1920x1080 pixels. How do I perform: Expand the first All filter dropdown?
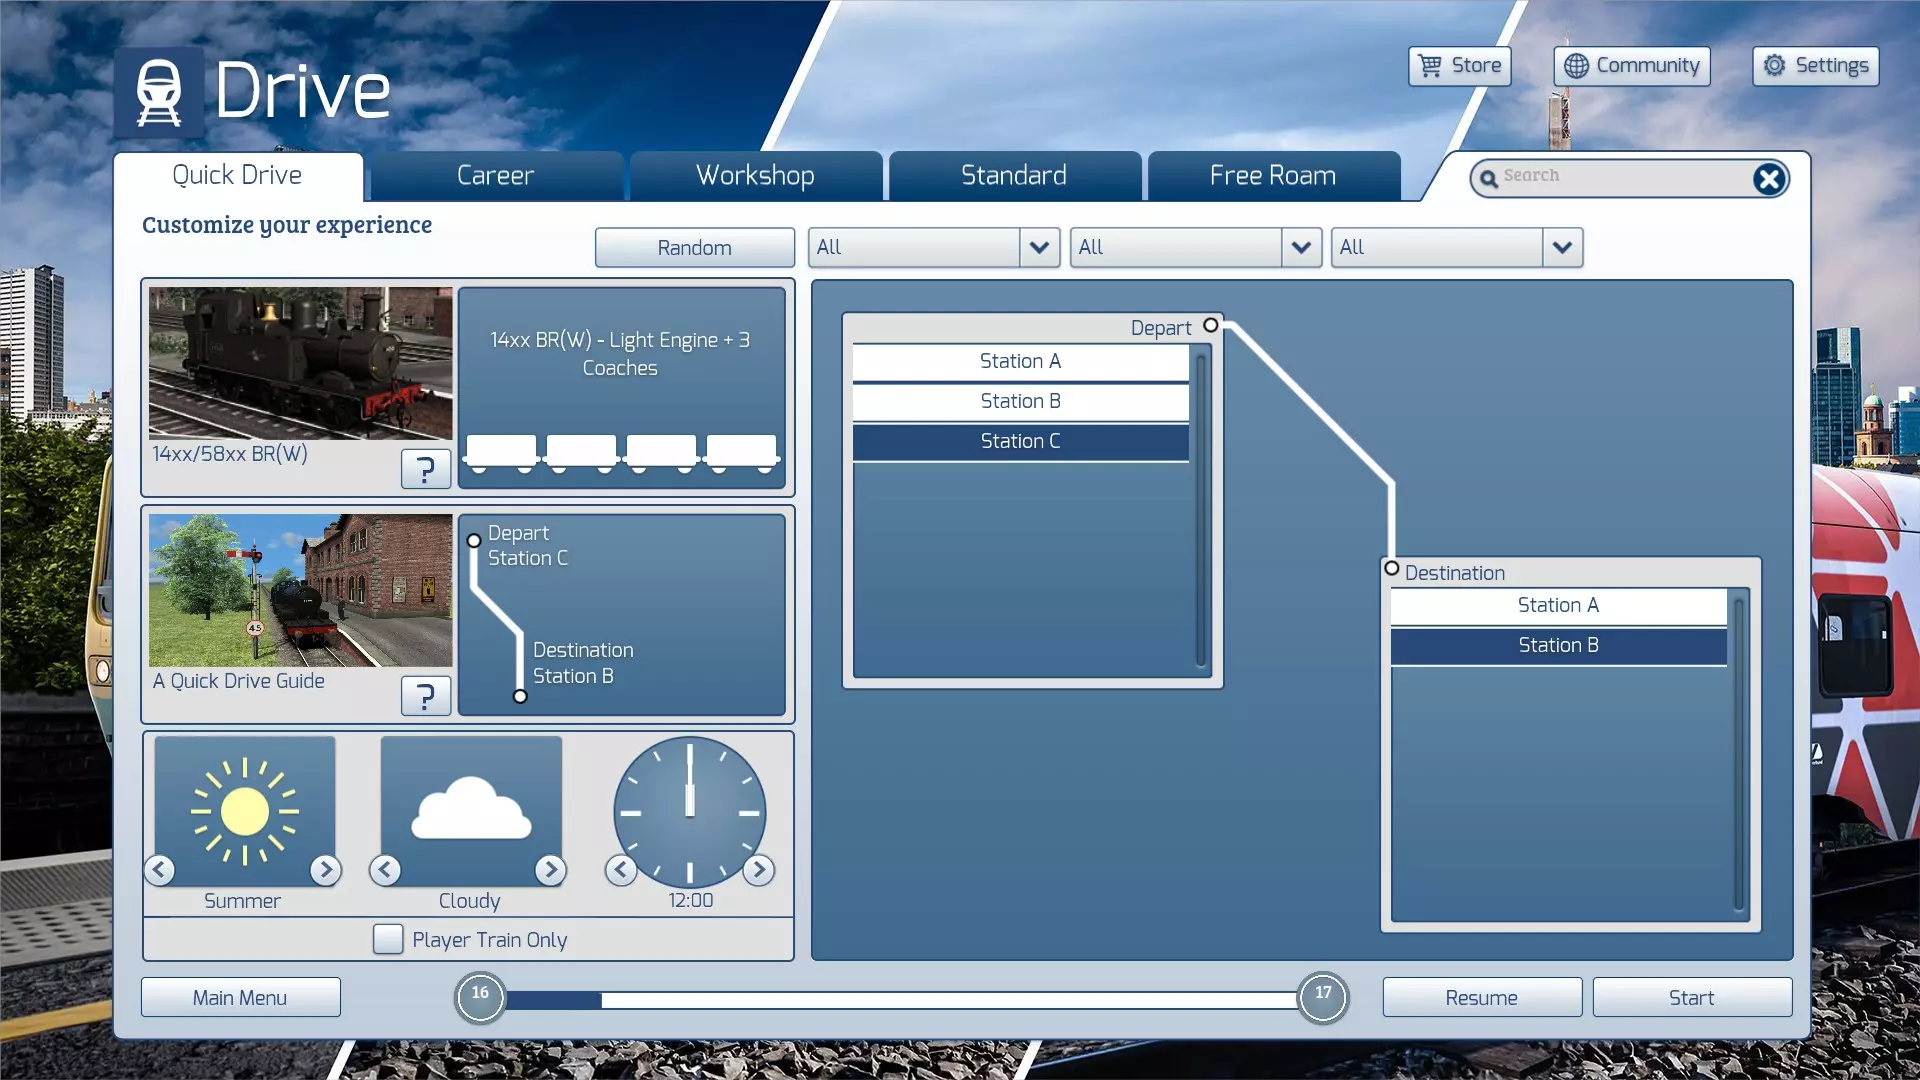[1039, 247]
